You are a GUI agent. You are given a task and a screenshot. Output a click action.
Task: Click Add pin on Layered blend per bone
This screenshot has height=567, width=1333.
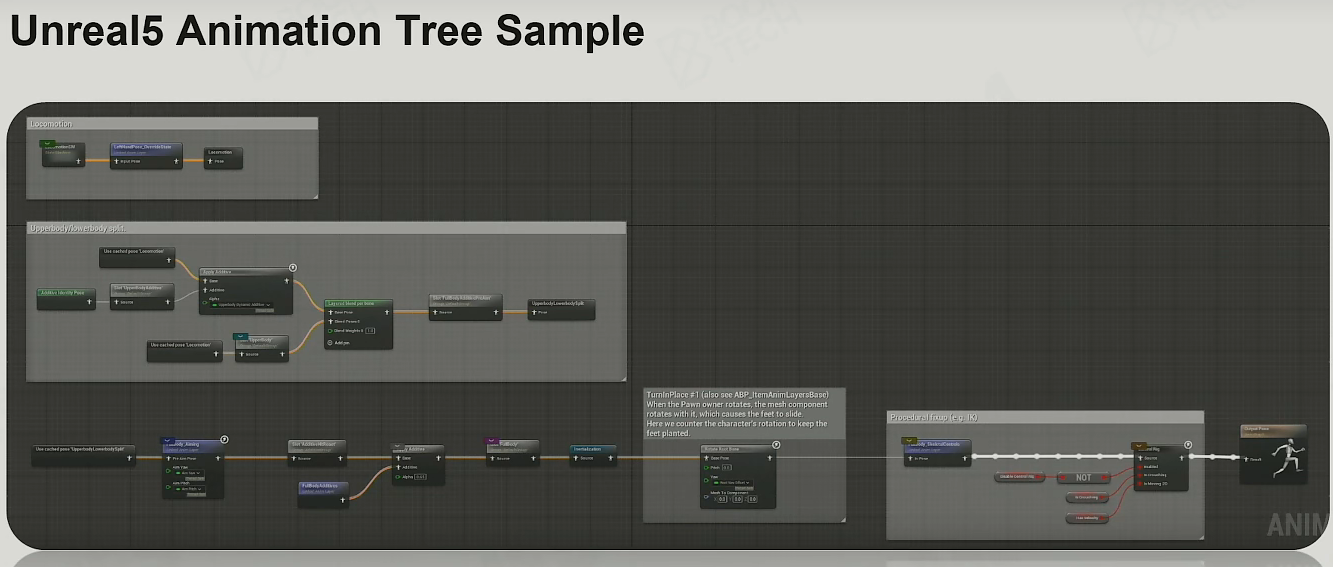pyautogui.click(x=338, y=342)
